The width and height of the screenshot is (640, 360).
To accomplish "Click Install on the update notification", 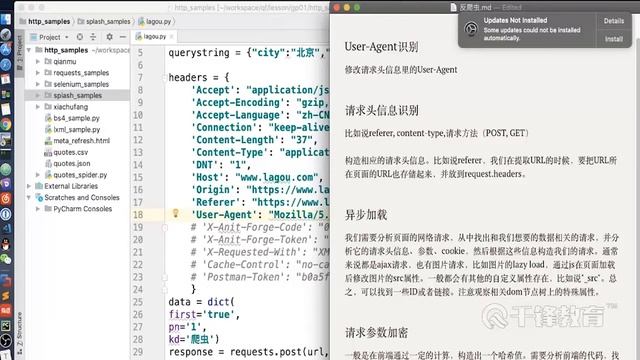I will pyautogui.click(x=613, y=39).
